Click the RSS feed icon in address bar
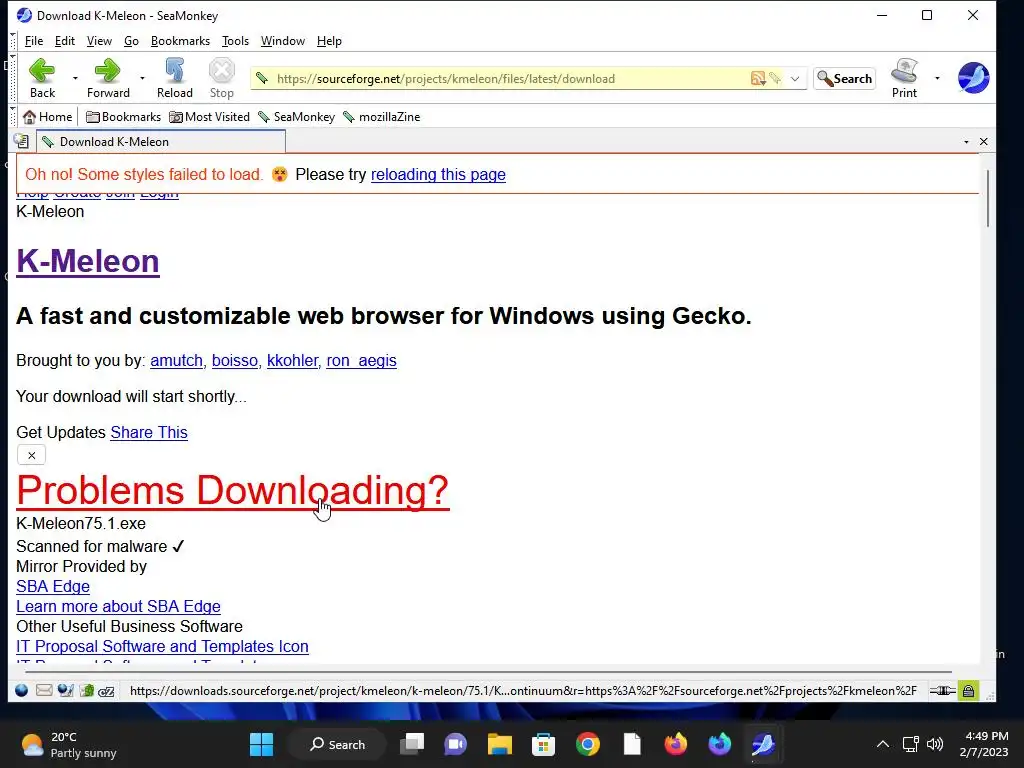 pyautogui.click(x=758, y=78)
